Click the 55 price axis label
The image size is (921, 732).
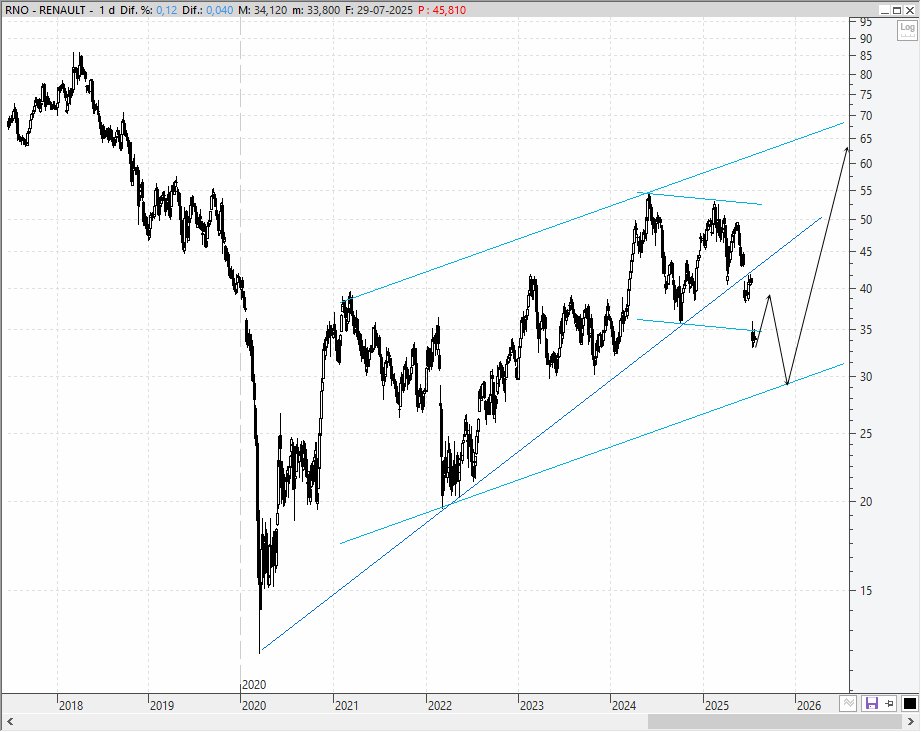[866, 191]
